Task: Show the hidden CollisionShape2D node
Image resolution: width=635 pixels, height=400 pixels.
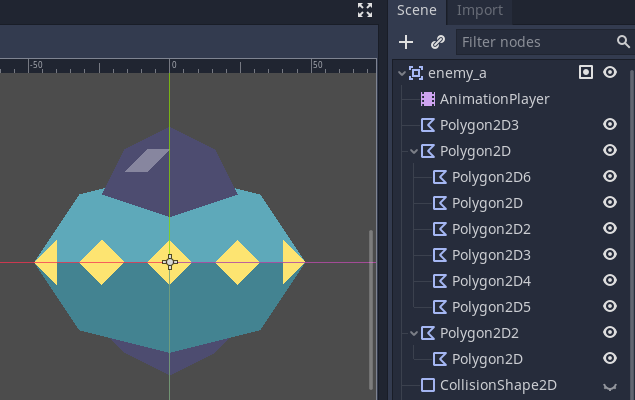Action: coord(609,387)
